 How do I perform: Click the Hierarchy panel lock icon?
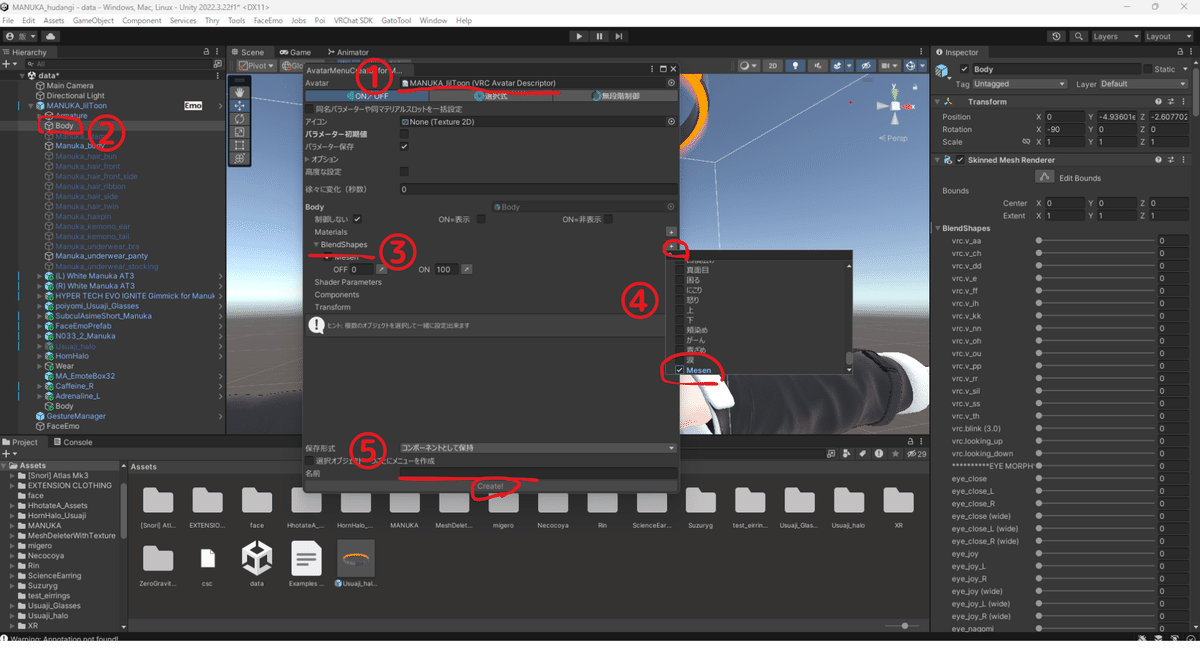(x=207, y=52)
